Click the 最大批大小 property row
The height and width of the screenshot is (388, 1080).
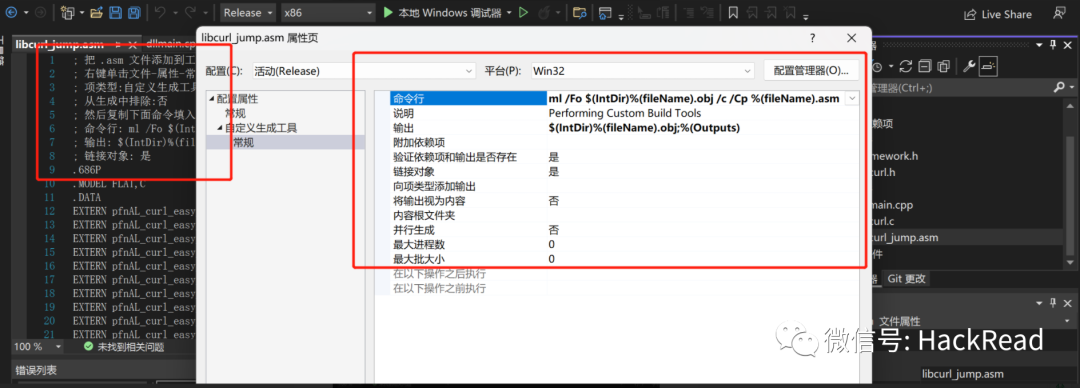tap(624, 259)
